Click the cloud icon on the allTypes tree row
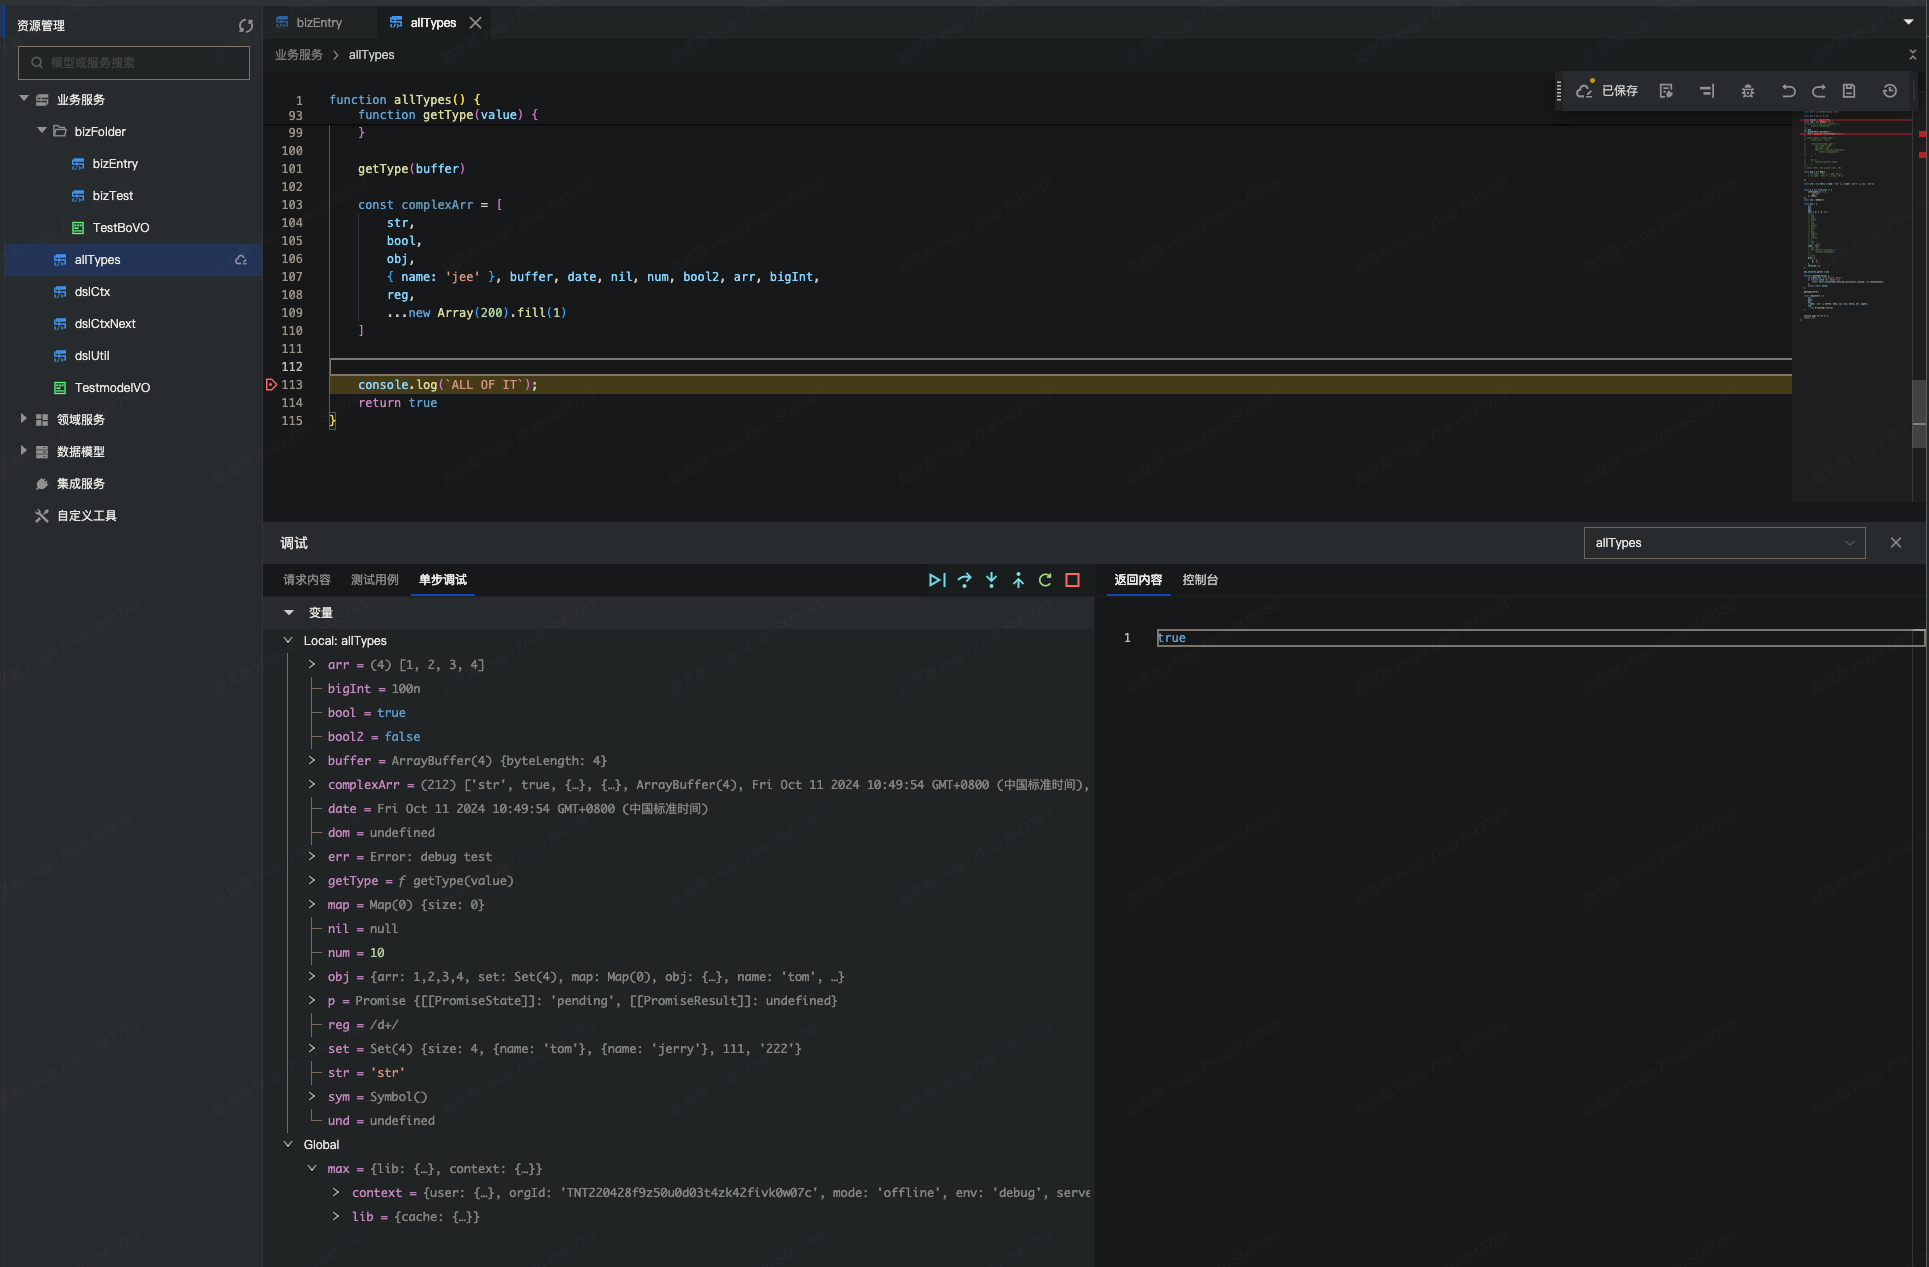Image resolution: width=1929 pixels, height=1267 pixels. [241, 260]
